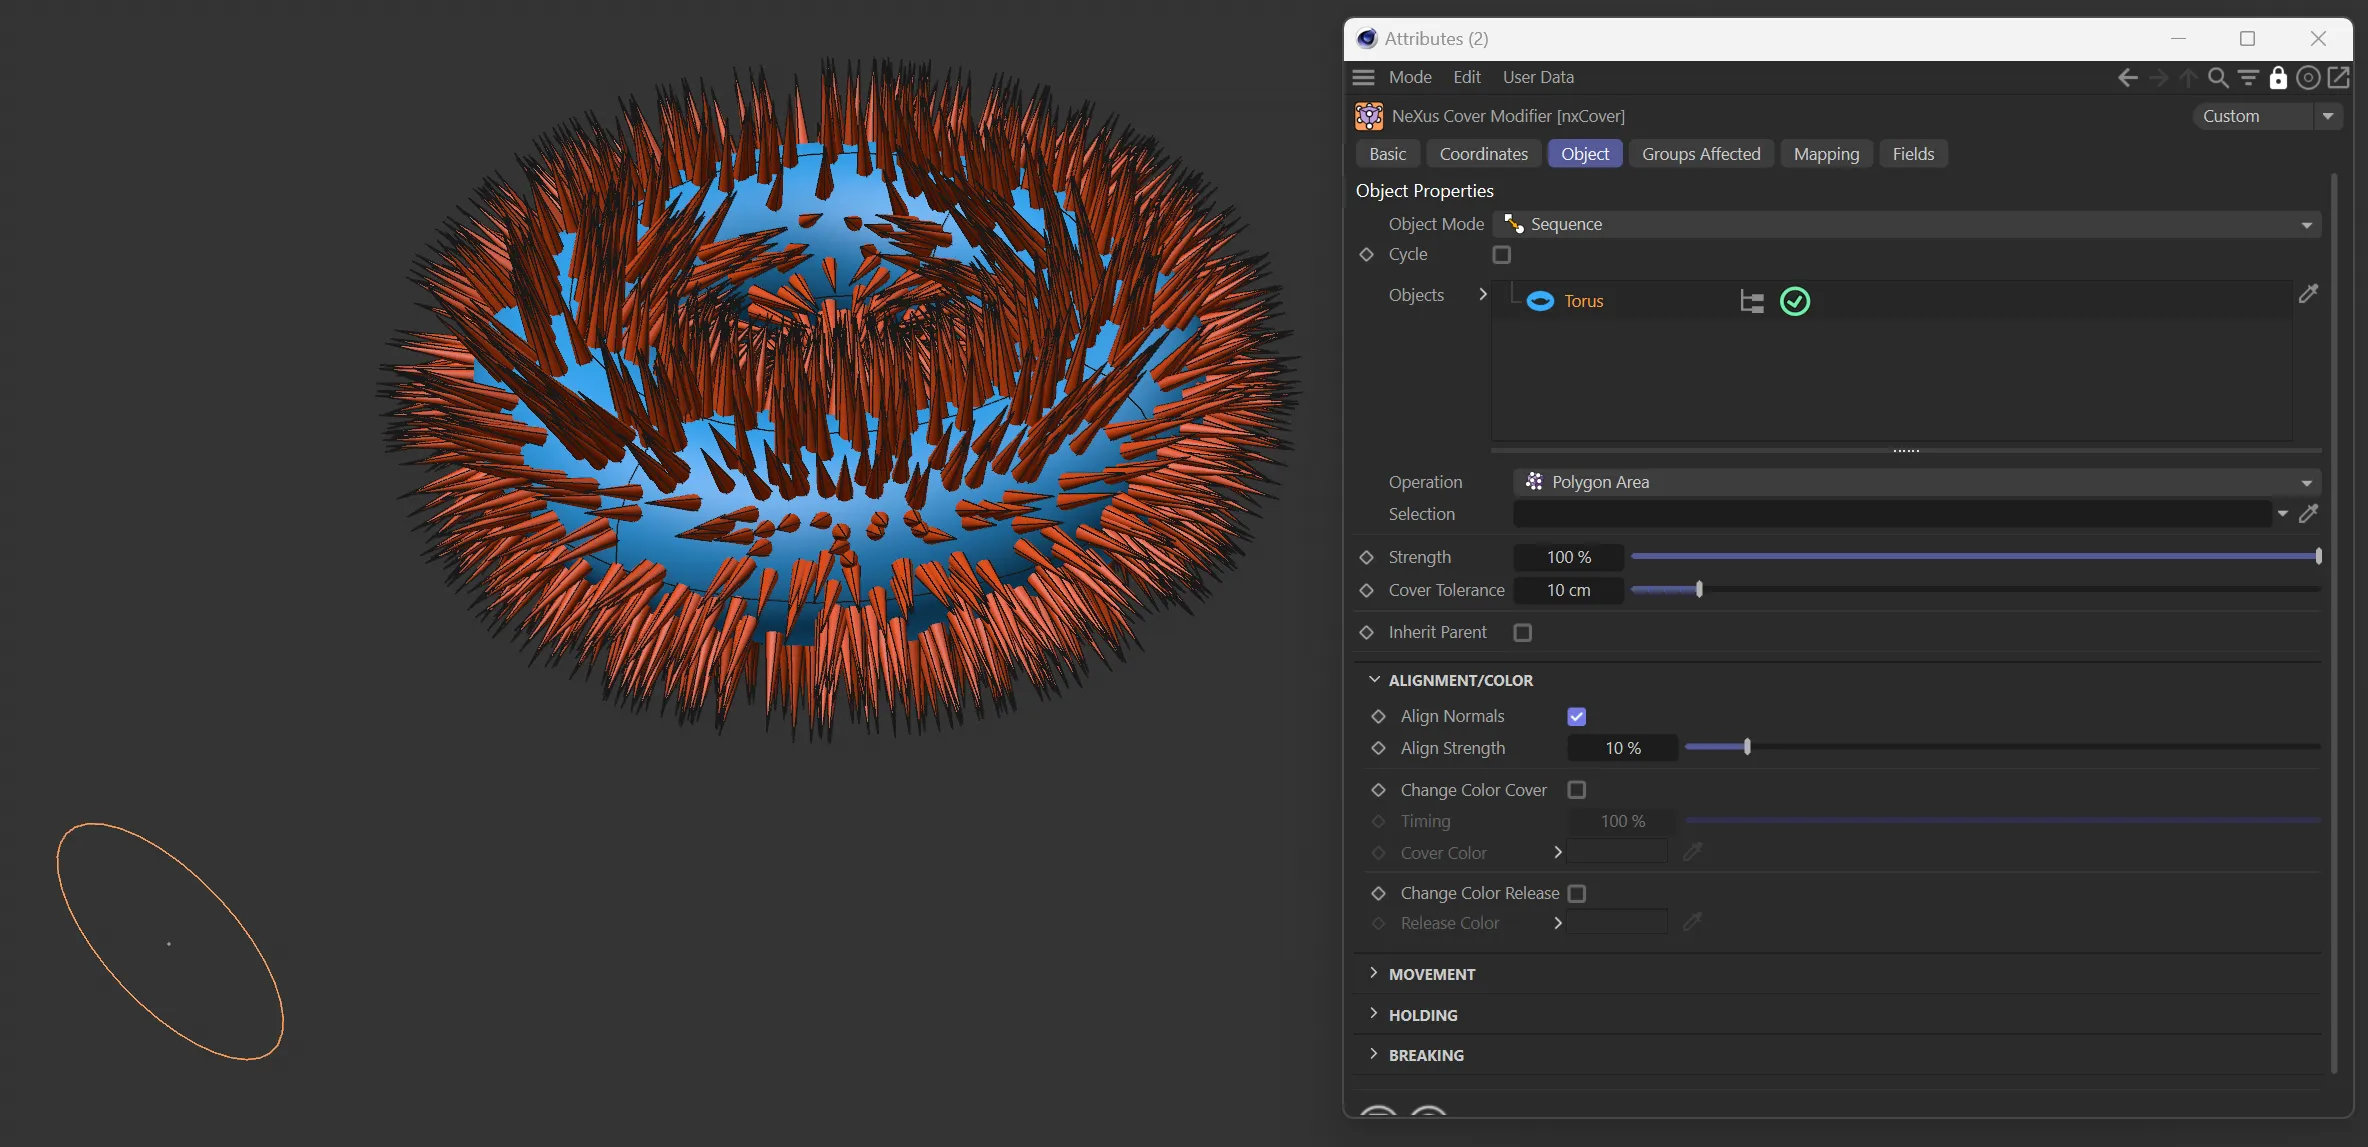
Task: Toggle the lock element icon
Action: [2278, 77]
